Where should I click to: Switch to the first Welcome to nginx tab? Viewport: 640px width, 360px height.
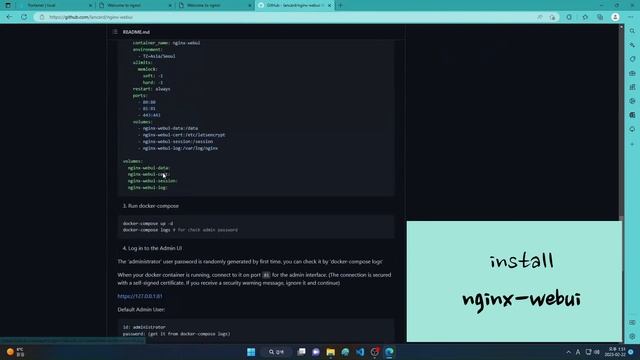[135, 5]
